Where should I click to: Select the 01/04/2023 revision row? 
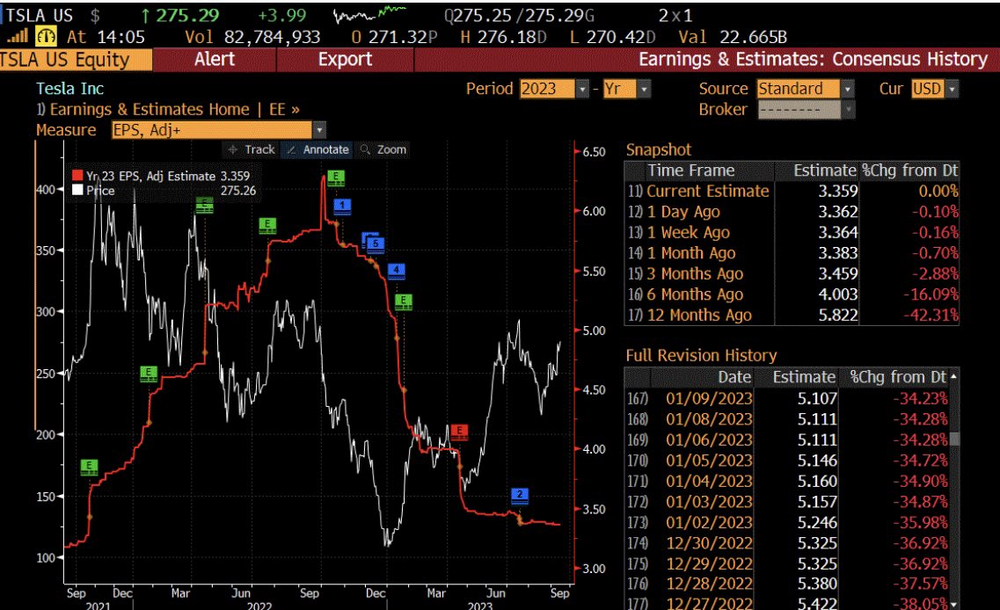point(787,481)
